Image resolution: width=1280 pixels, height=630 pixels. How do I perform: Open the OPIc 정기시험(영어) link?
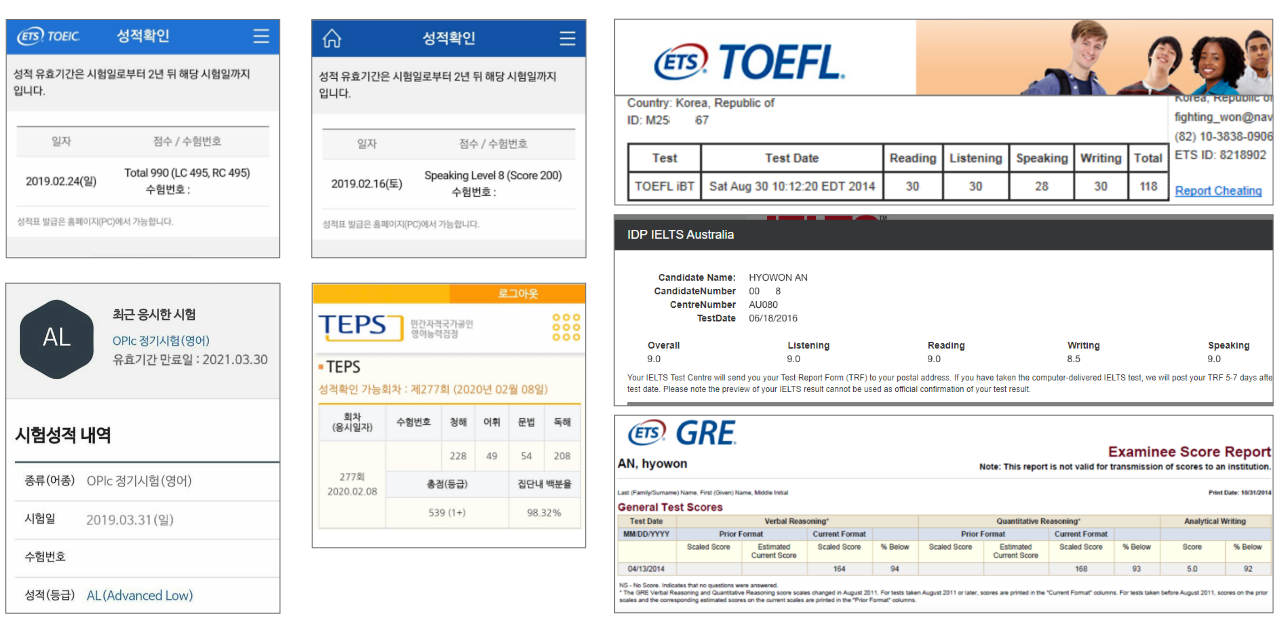pos(161,340)
